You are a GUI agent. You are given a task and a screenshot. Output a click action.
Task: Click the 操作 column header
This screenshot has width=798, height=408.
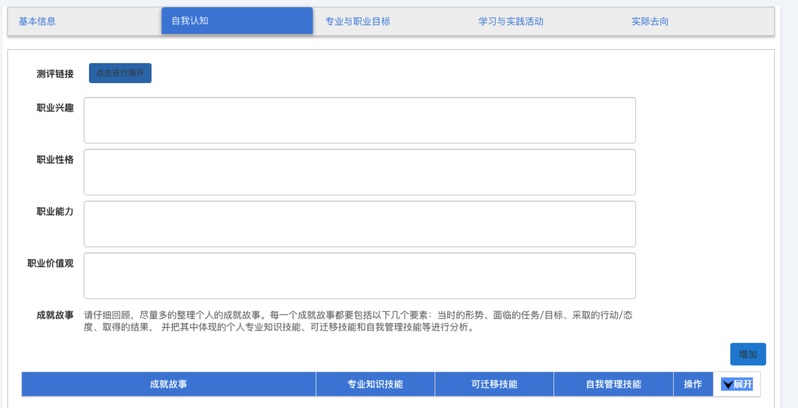692,384
